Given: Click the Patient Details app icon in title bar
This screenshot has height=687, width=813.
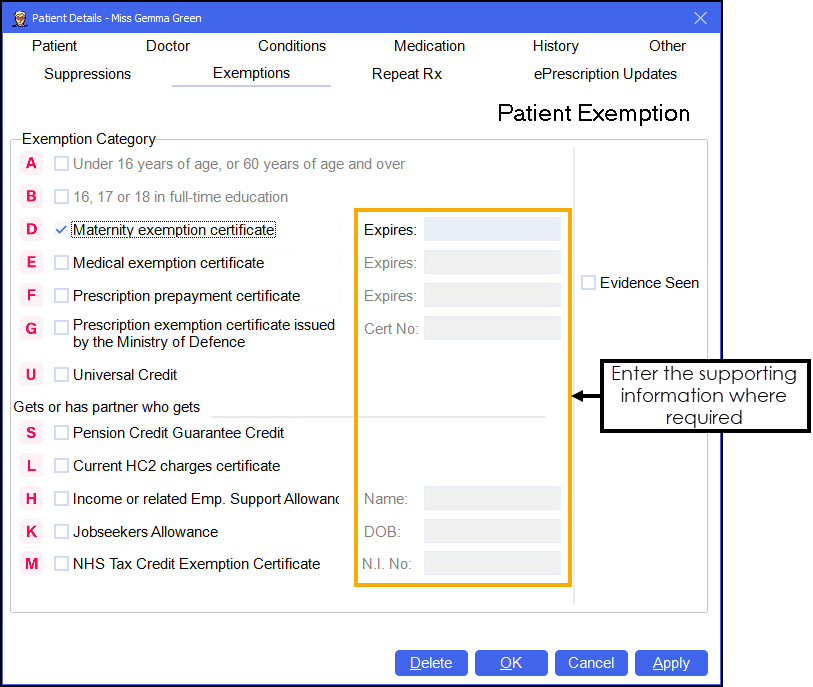Looking at the screenshot, I should (18, 18).
